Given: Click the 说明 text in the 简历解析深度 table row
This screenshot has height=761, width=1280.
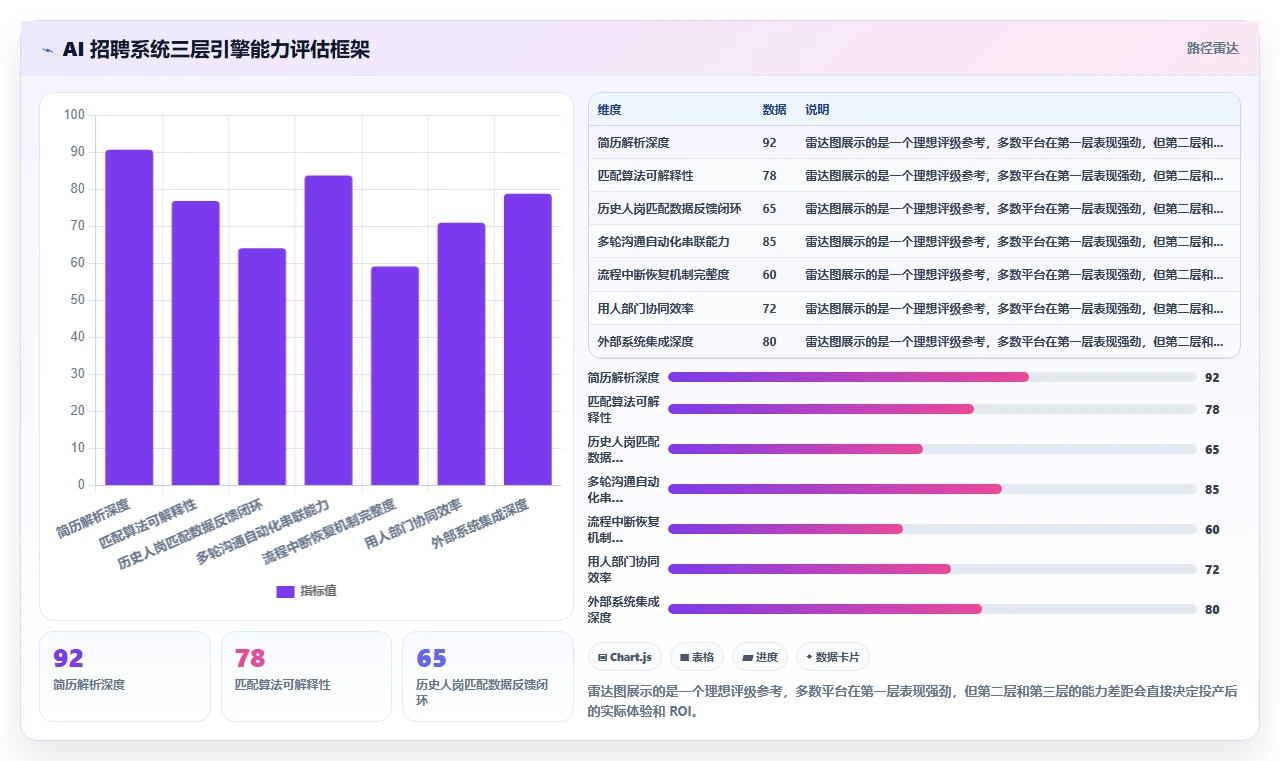Looking at the screenshot, I should coord(1014,143).
